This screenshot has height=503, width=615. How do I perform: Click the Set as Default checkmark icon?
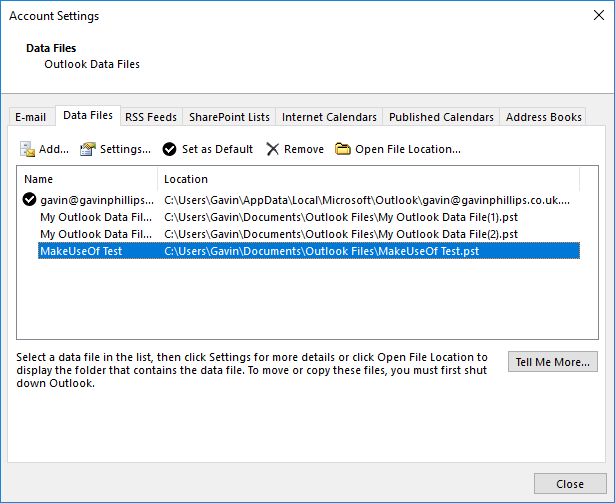pyautogui.click(x=170, y=149)
